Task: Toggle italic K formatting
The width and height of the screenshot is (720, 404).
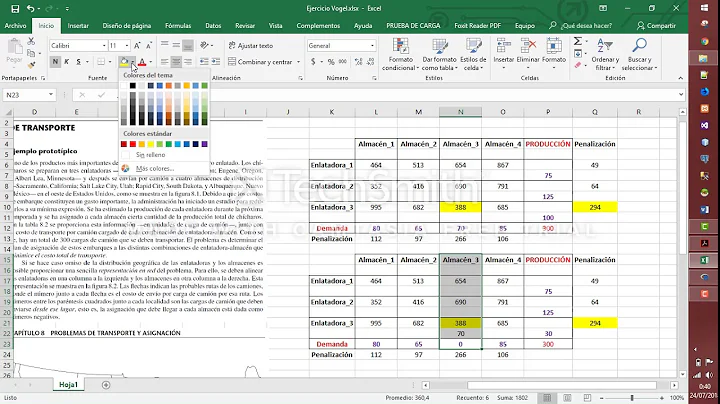Action: coord(67,62)
